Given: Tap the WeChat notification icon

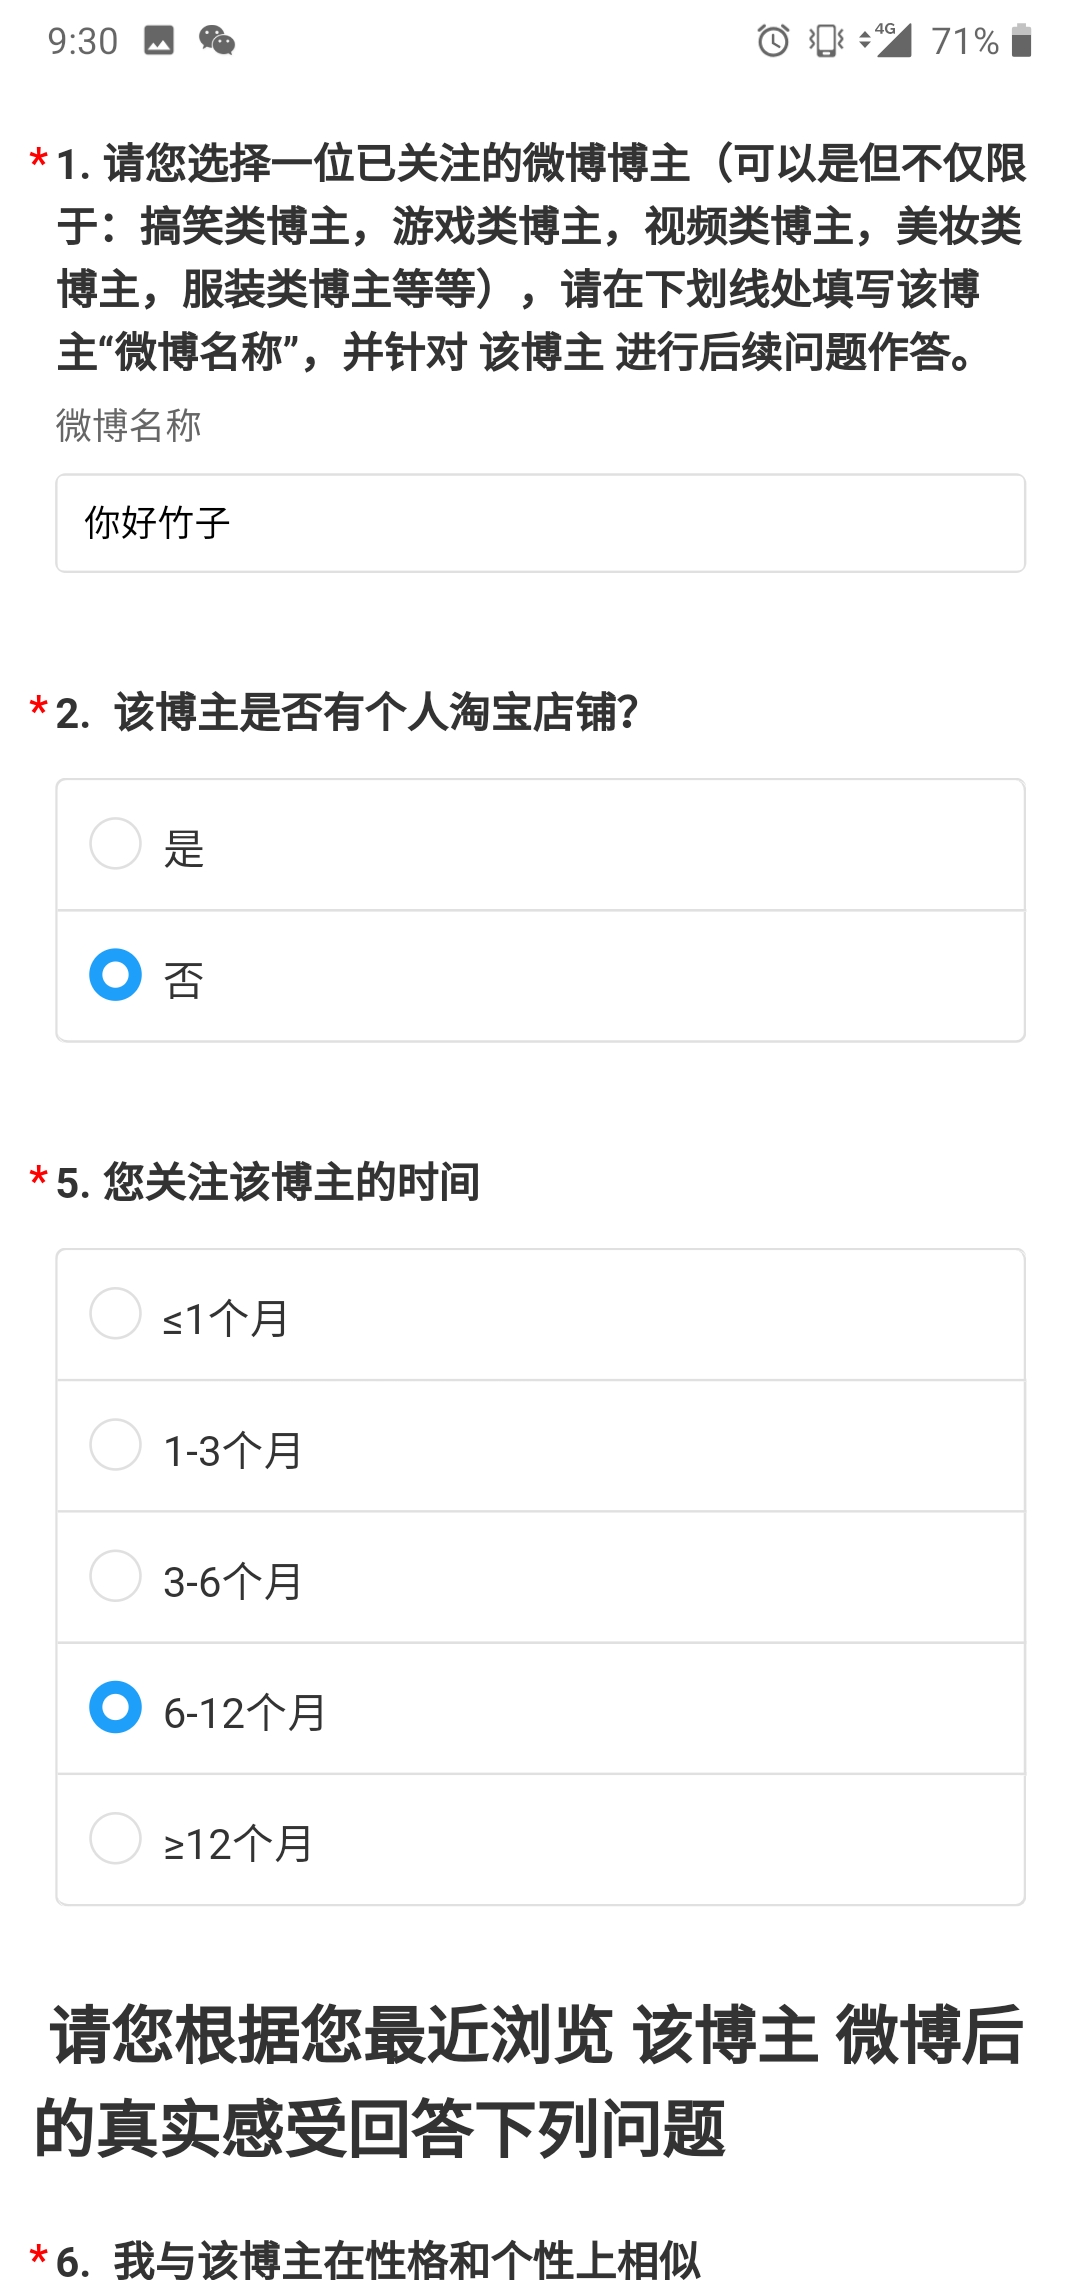Looking at the screenshot, I should point(216,41).
